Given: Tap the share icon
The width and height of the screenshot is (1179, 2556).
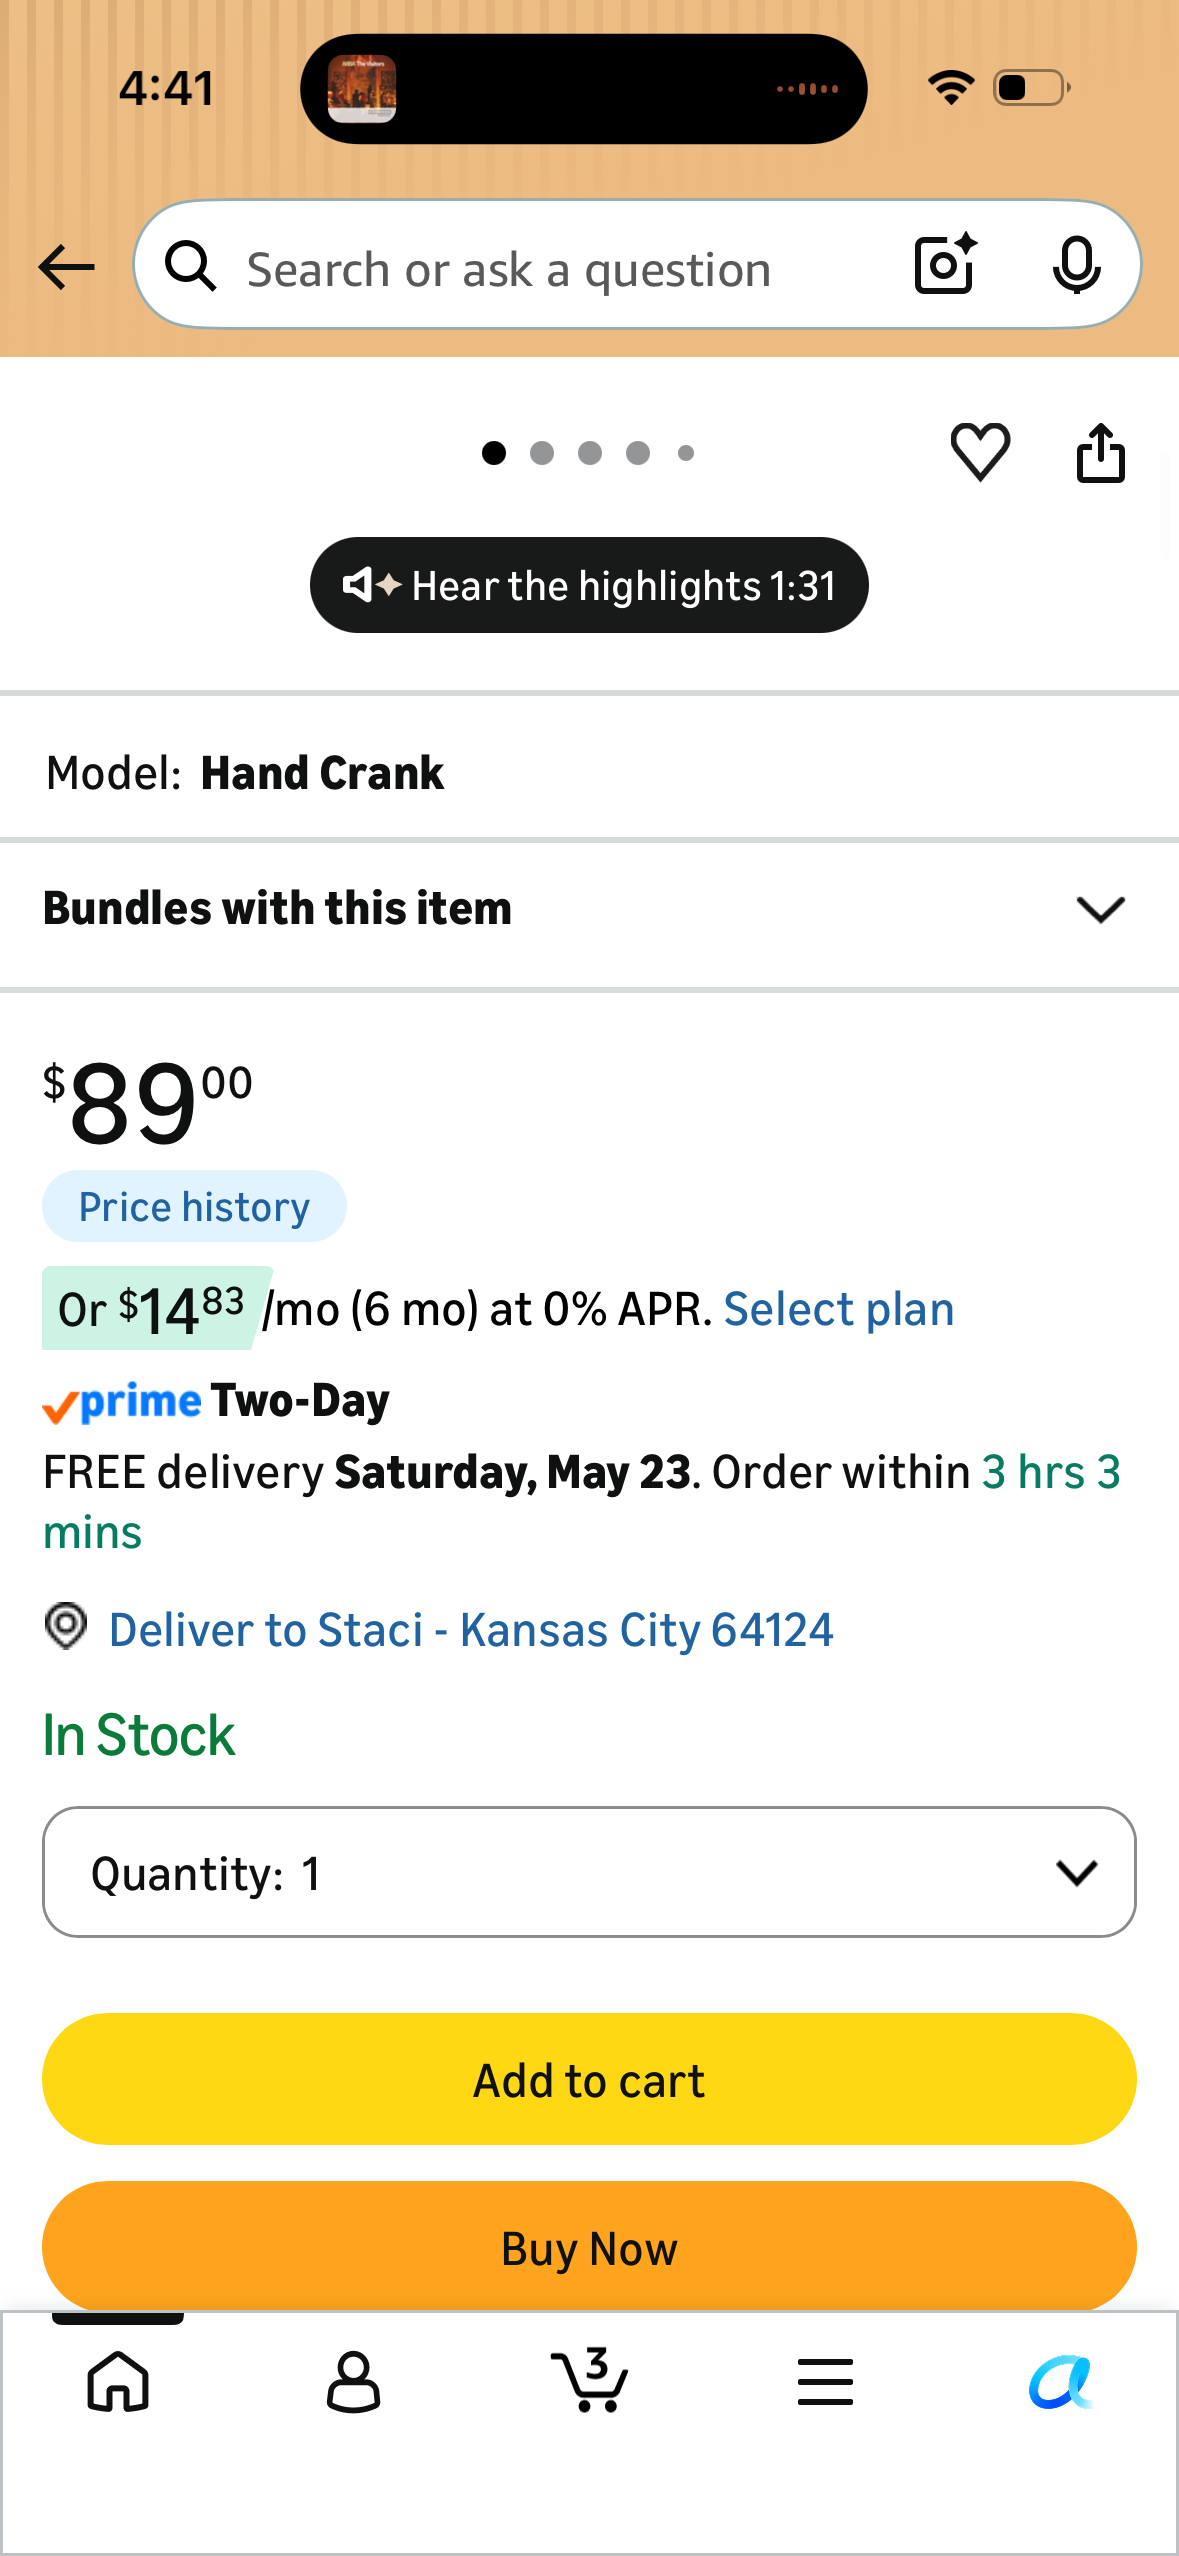Looking at the screenshot, I should [x=1100, y=453].
